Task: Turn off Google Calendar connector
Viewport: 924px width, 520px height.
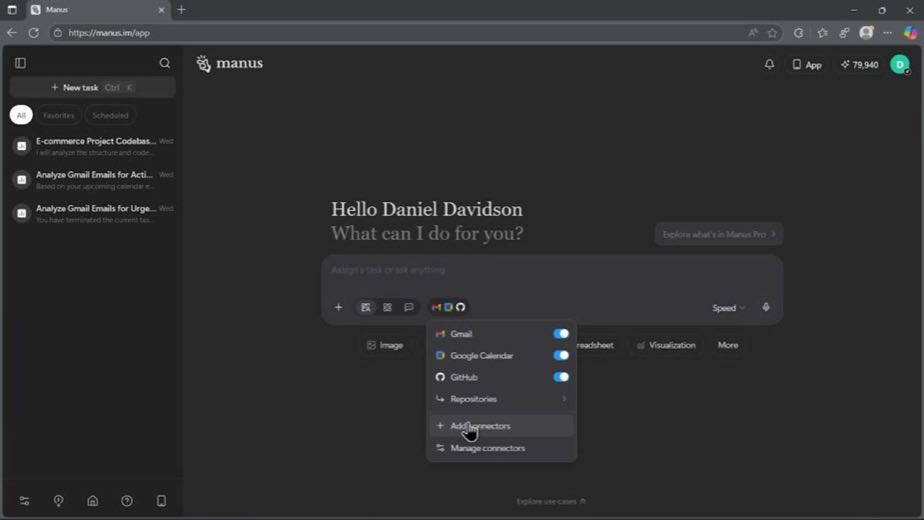Action: 560,356
